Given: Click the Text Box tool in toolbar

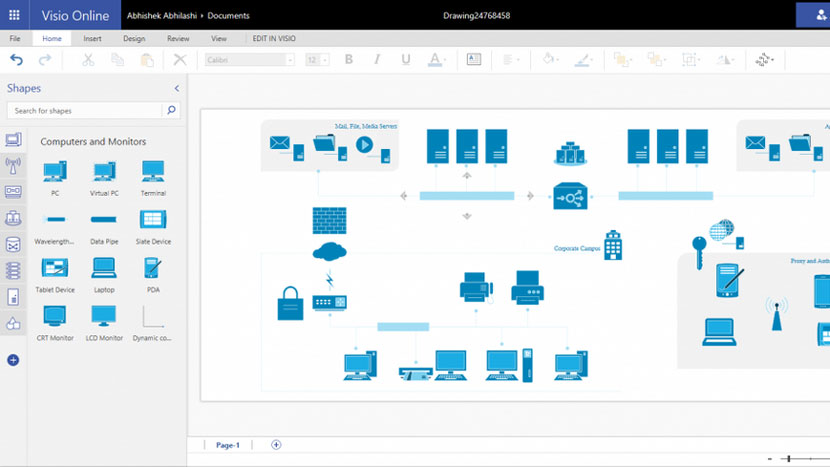Looking at the screenshot, I should [x=473, y=60].
